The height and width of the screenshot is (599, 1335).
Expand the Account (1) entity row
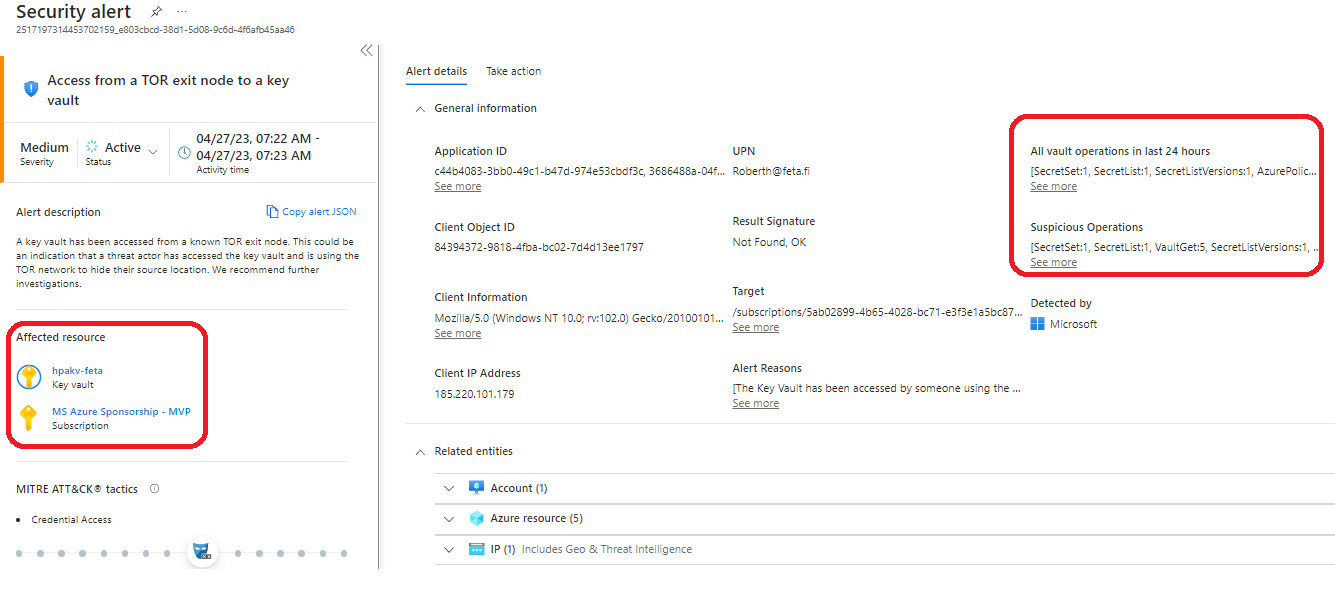point(449,488)
